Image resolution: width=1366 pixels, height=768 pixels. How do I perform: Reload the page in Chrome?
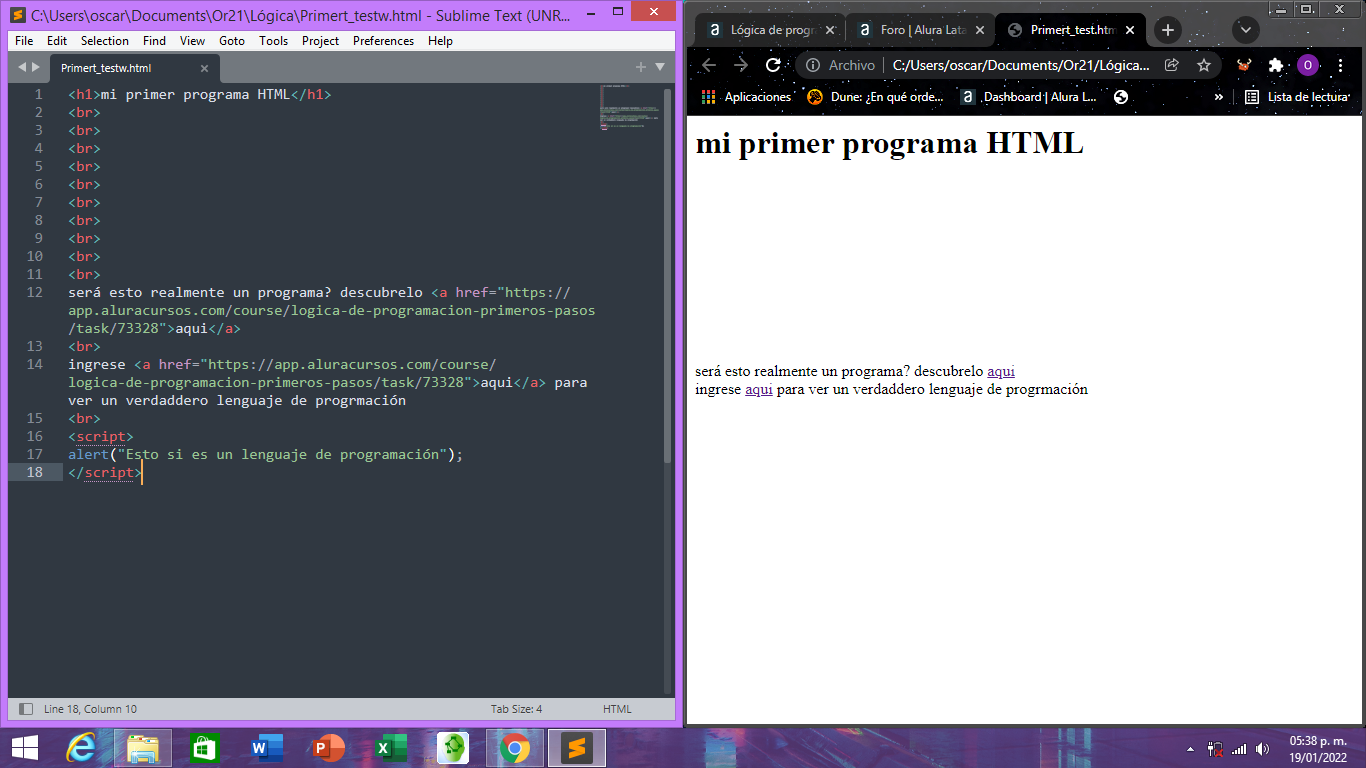click(x=773, y=65)
